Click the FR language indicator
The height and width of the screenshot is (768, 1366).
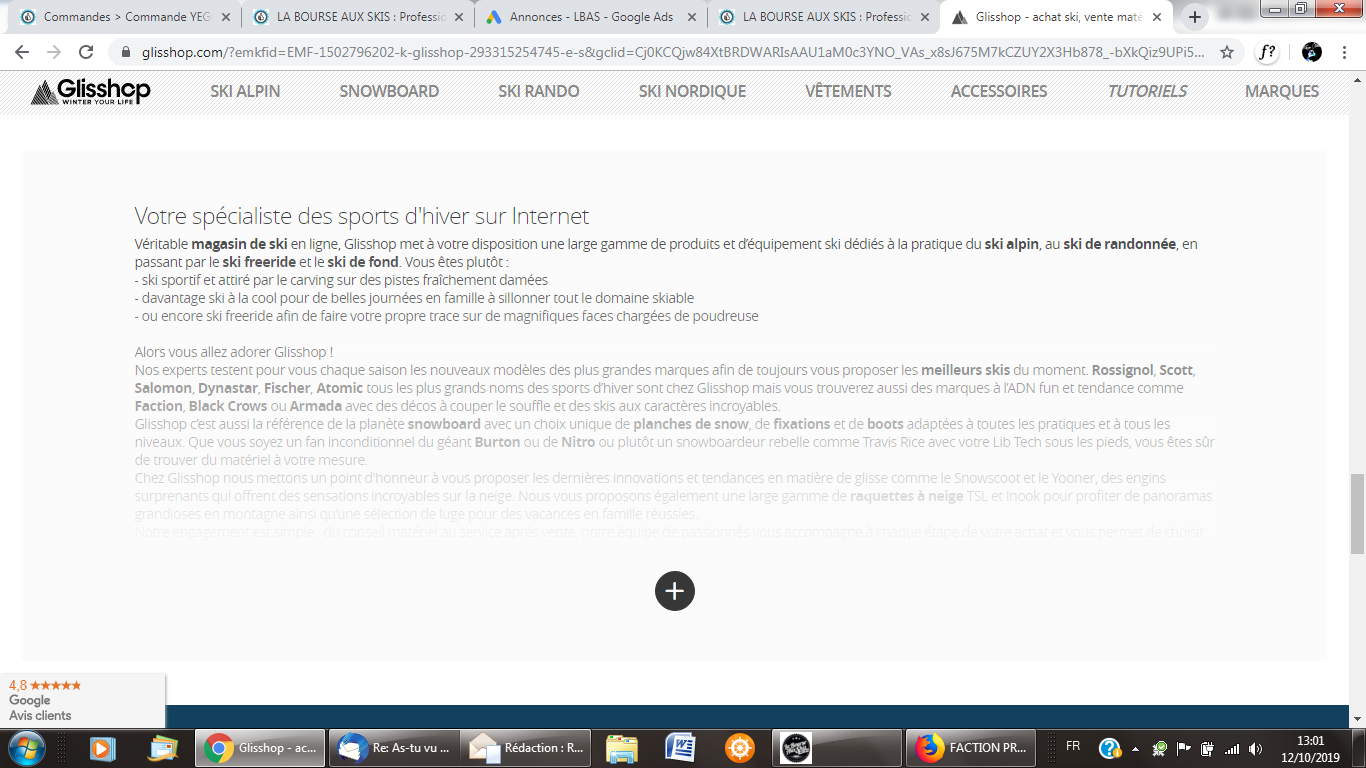pyautogui.click(x=1073, y=747)
